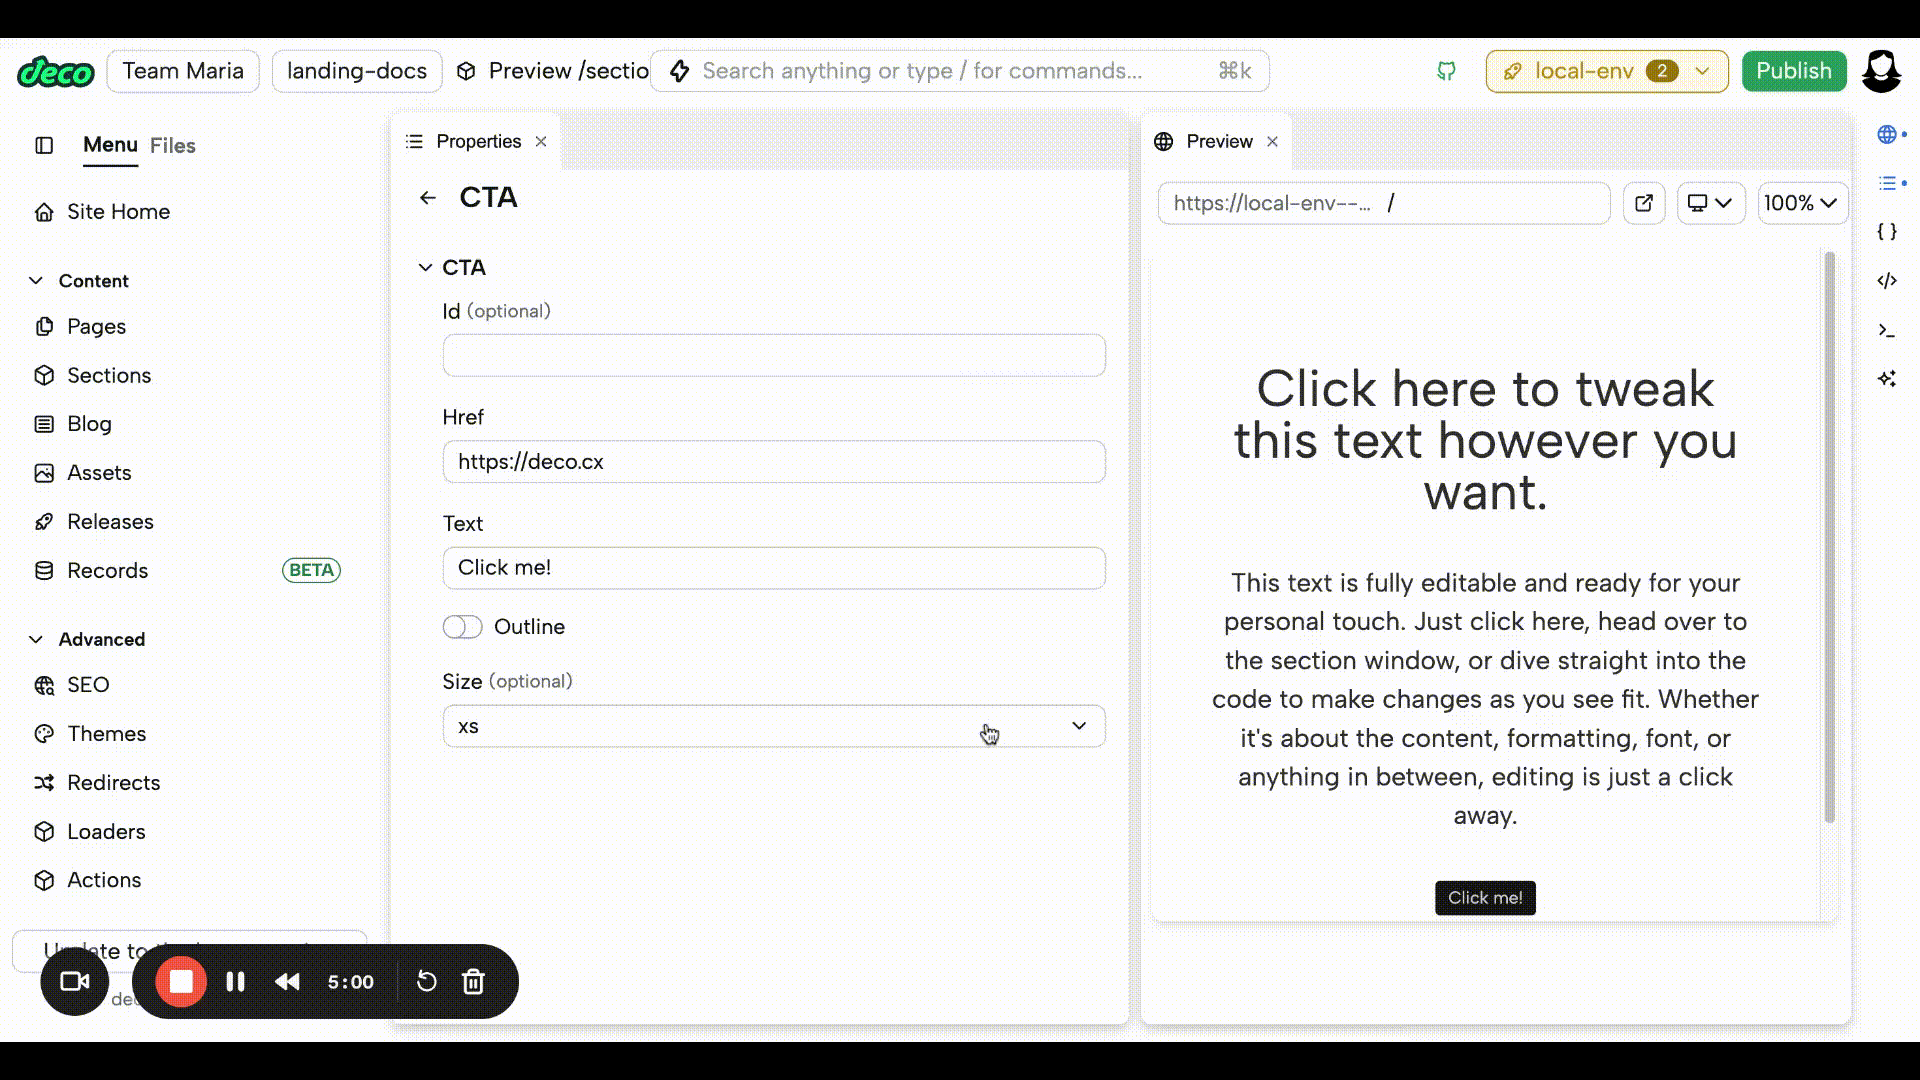Open the Records section marked BETA
1920x1080 pixels.
point(110,570)
